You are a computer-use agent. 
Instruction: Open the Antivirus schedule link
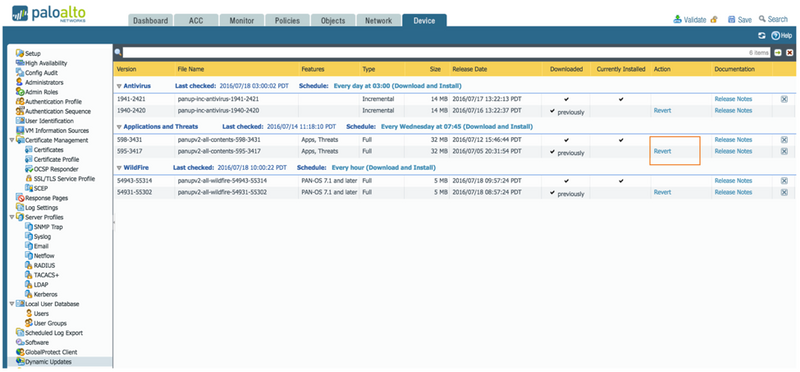pos(397,86)
